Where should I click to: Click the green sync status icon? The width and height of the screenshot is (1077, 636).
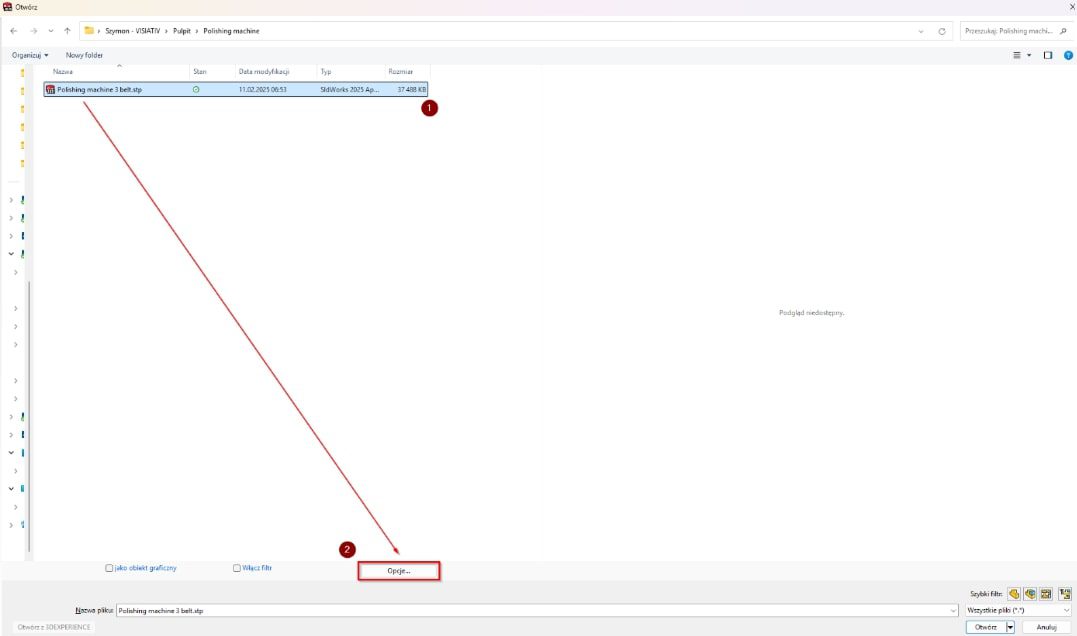(196, 89)
